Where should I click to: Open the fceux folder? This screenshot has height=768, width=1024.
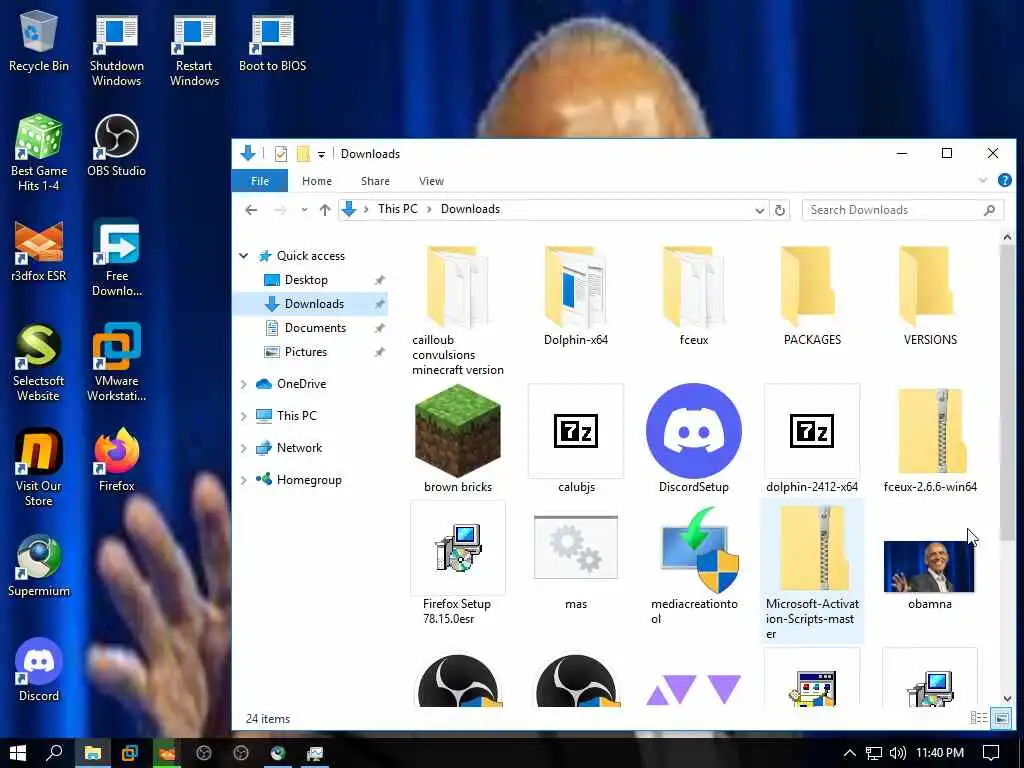pos(694,295)
